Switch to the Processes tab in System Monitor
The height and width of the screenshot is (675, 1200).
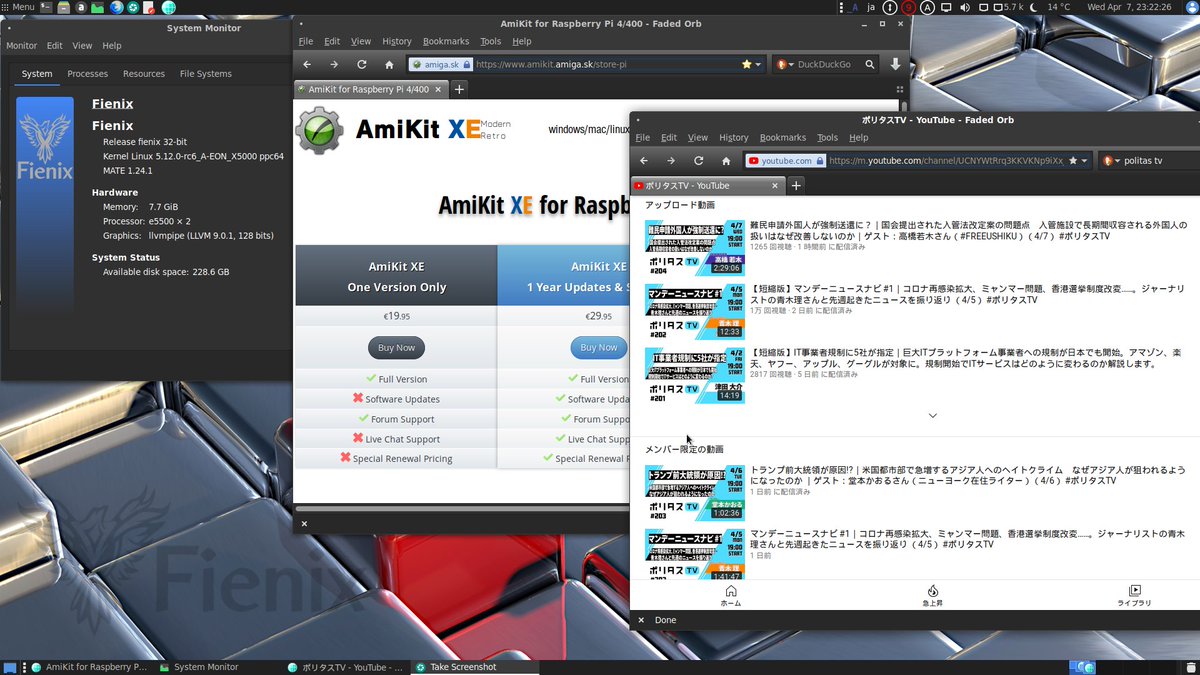pos(88,74)
